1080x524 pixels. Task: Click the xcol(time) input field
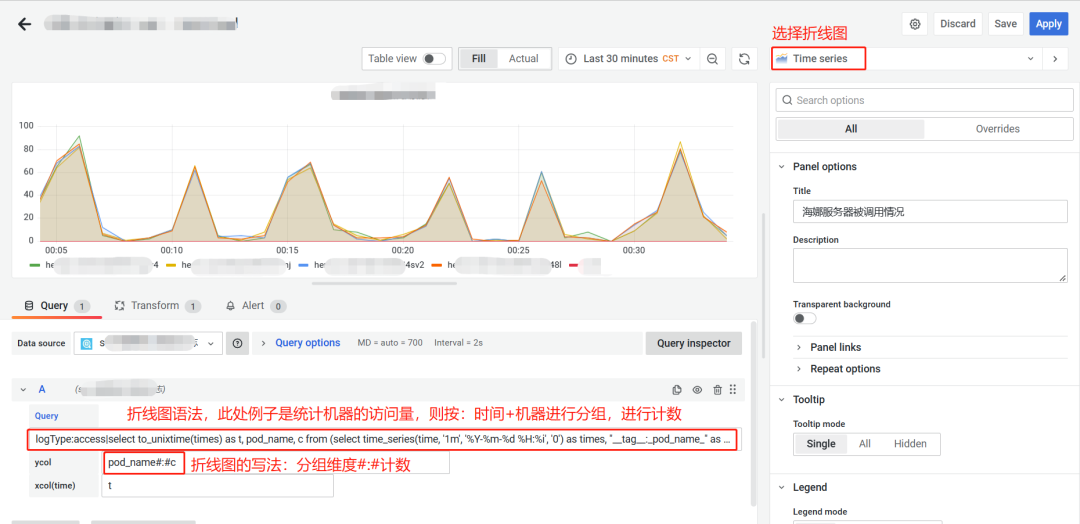(217, 485)
